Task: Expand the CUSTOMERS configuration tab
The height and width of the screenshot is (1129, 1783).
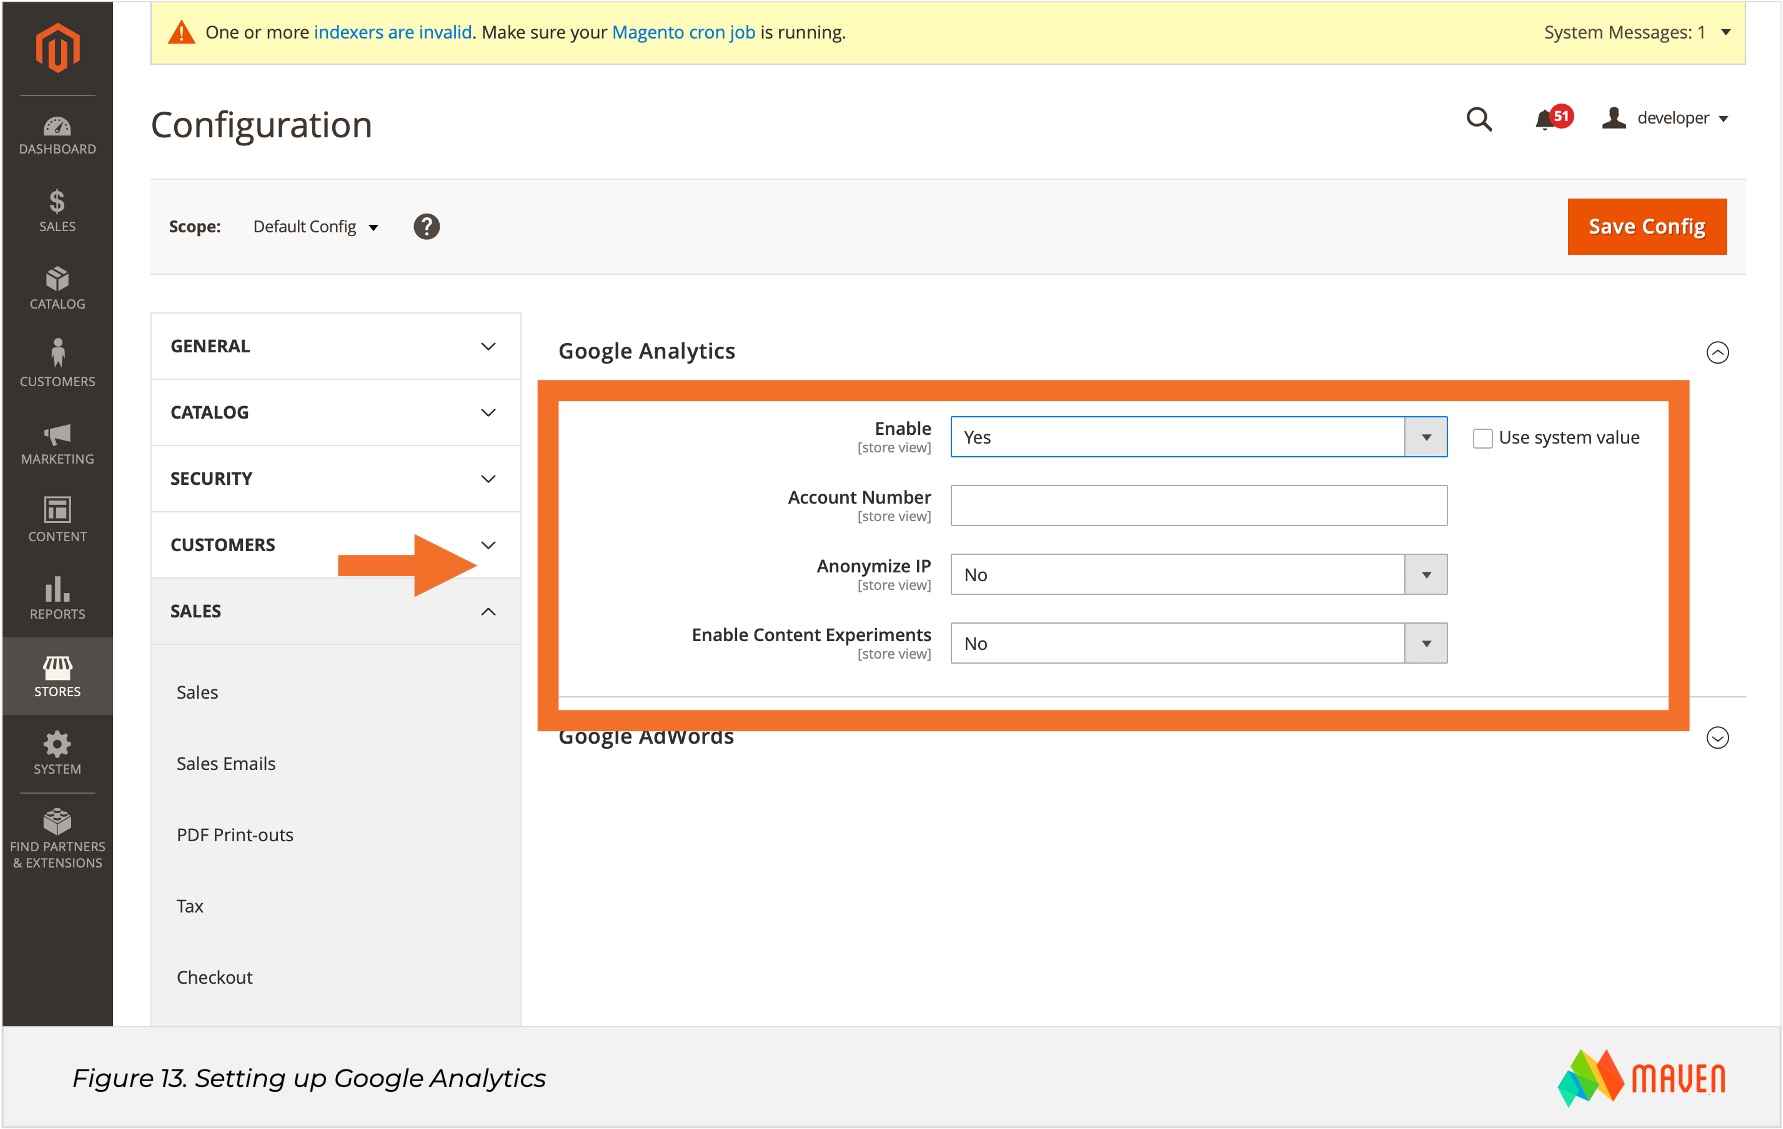Action: pyautogui.click(x=336, y=545)
